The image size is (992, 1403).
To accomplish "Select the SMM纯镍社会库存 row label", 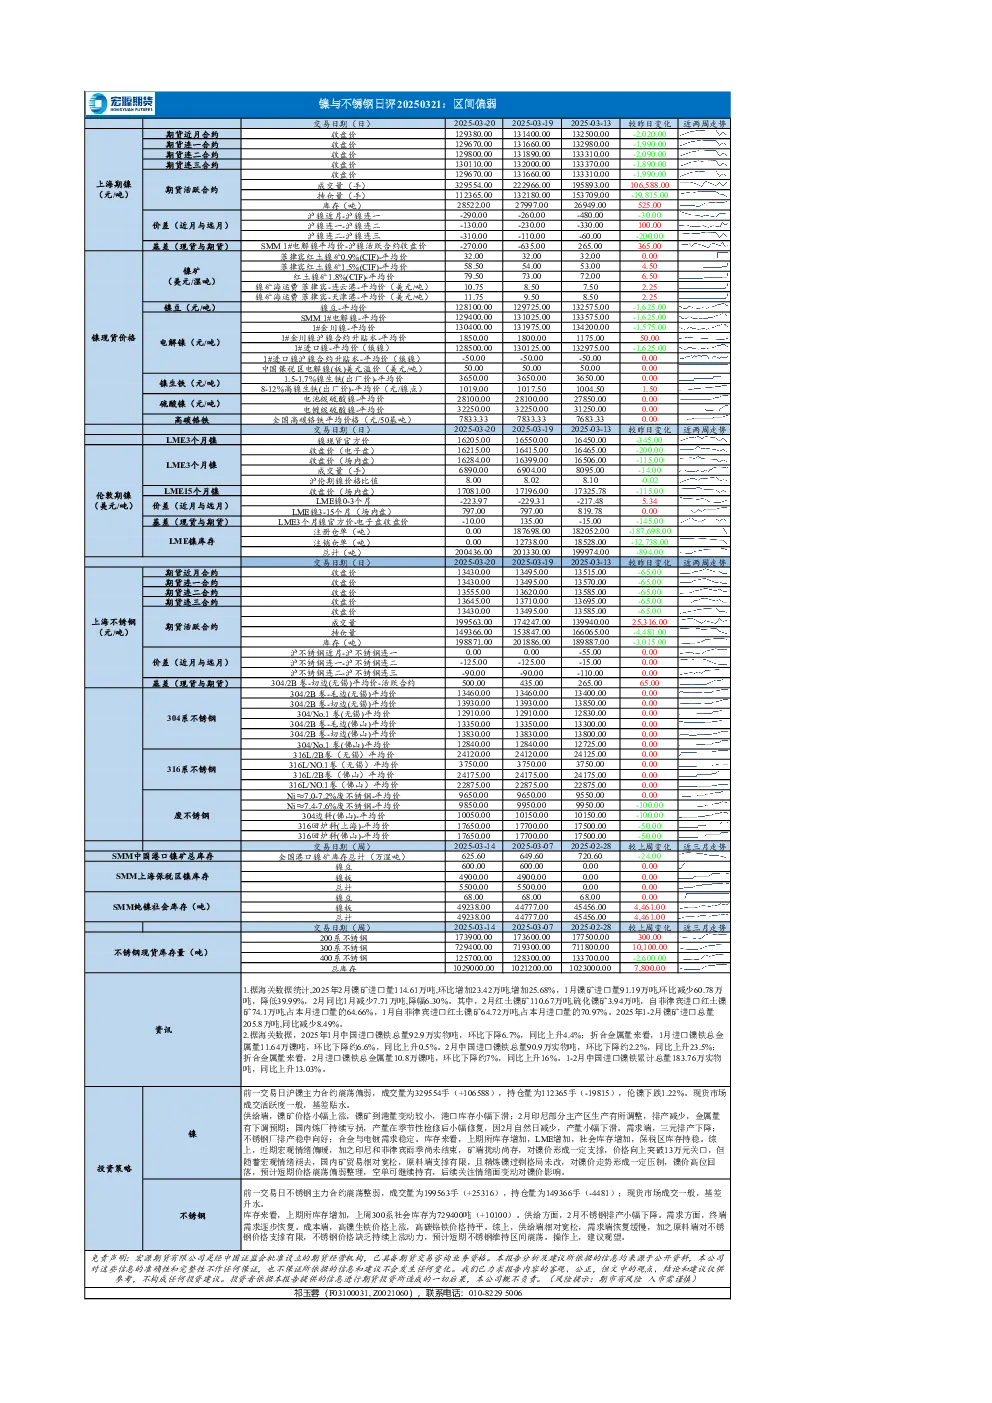I will pos(162,907).
